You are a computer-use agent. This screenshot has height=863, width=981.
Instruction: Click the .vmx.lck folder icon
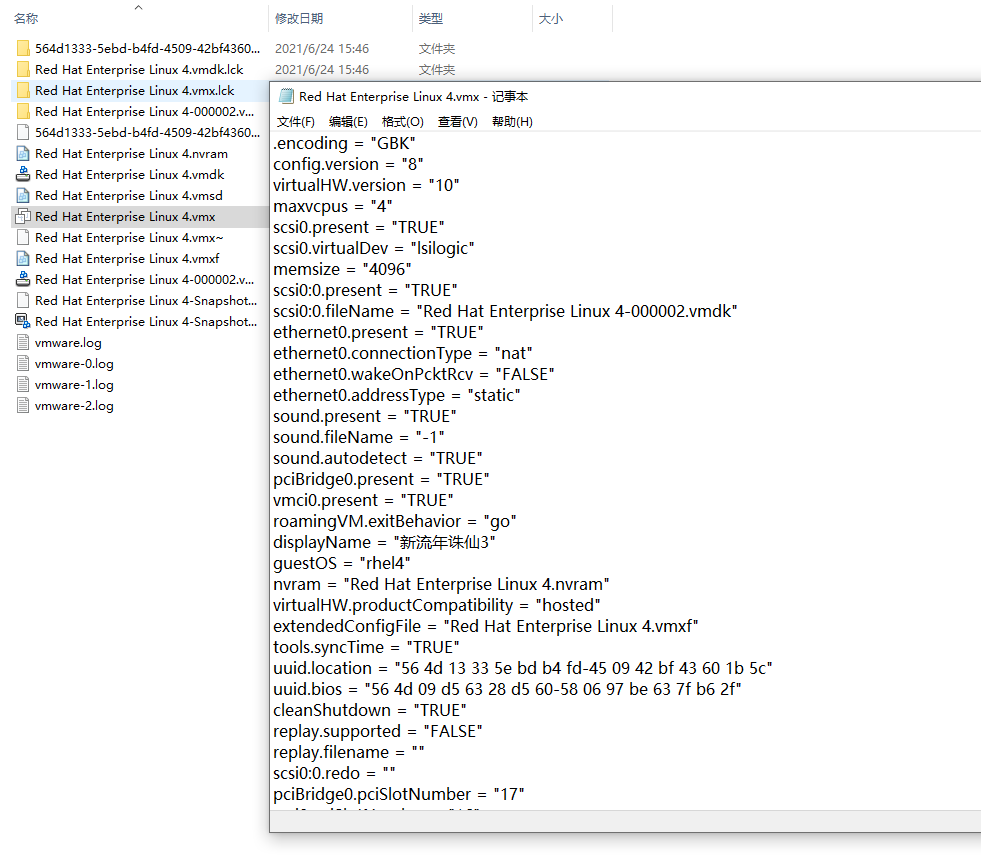(23, 91)
